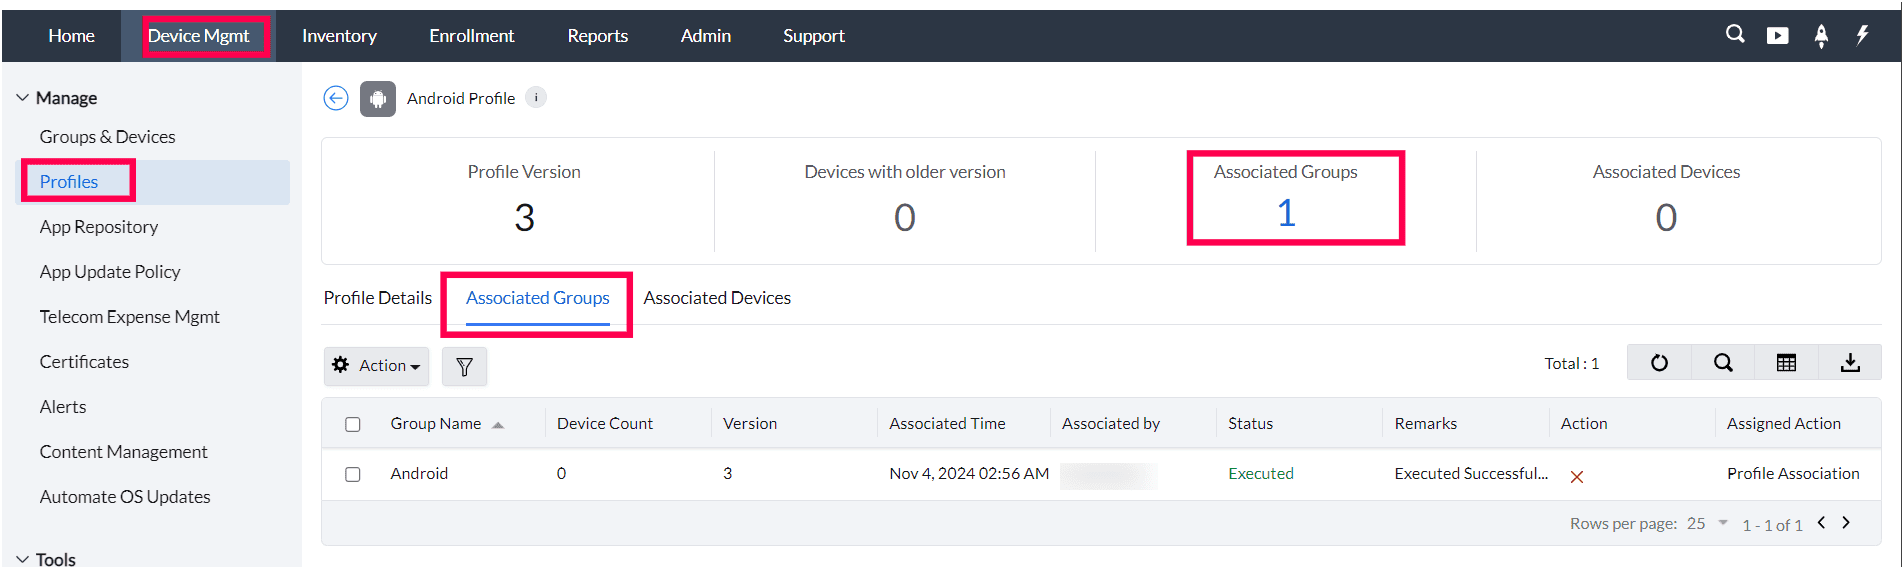Open the filter funnel icon

click(464, 366)
